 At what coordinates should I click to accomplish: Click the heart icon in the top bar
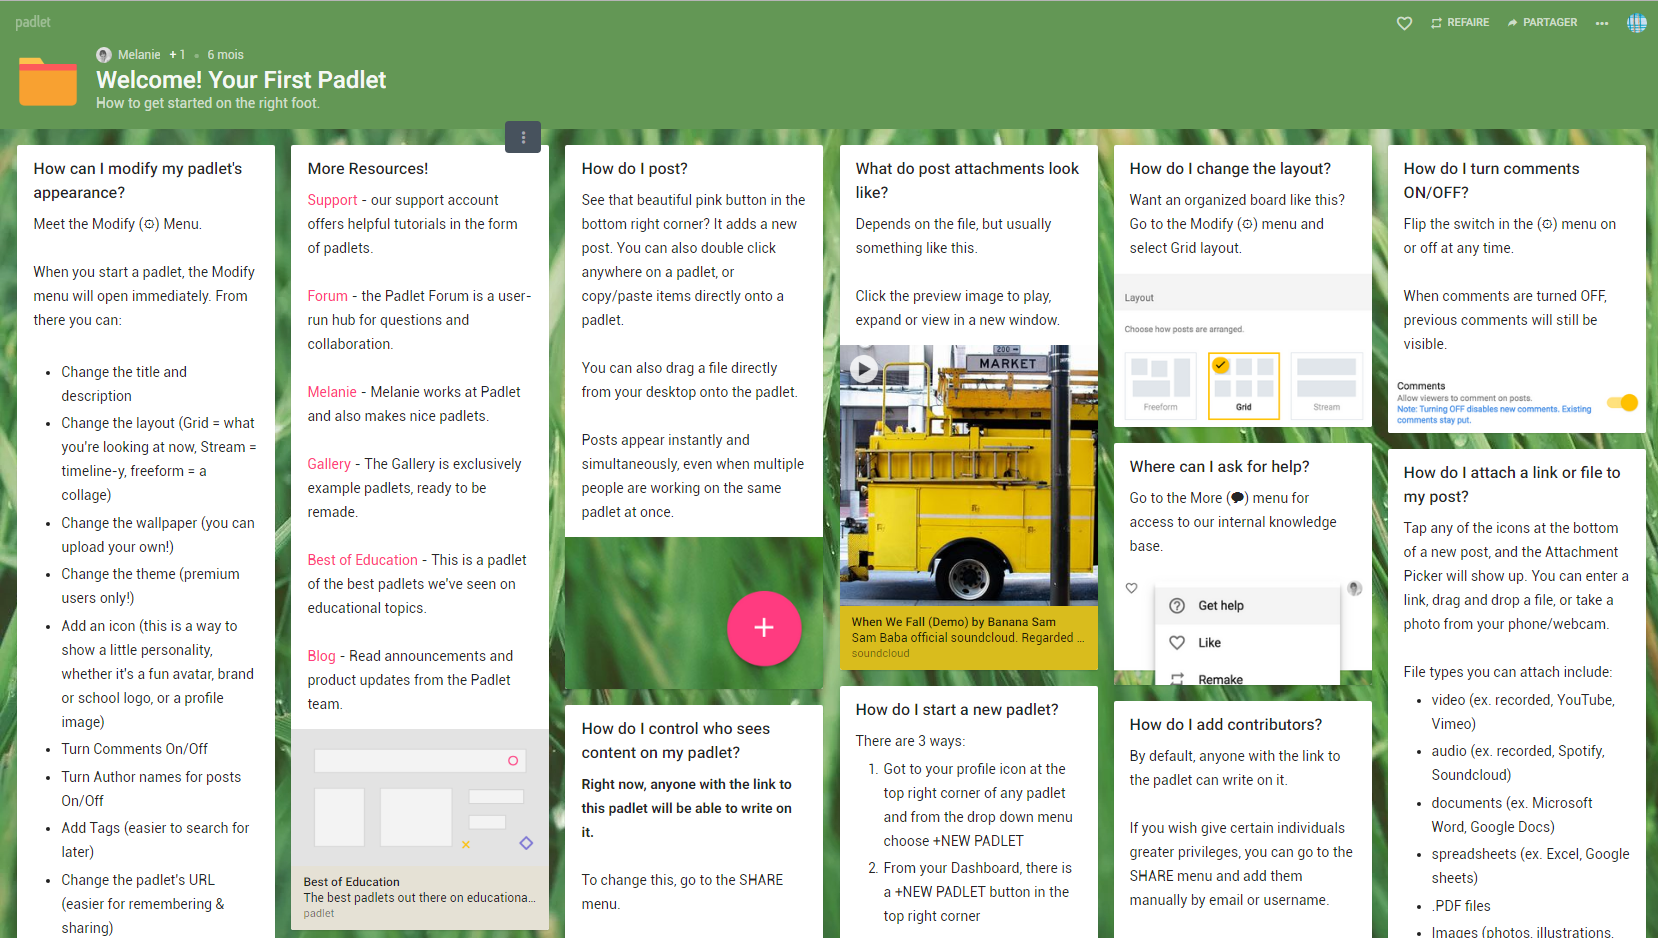click(1404, 22)
